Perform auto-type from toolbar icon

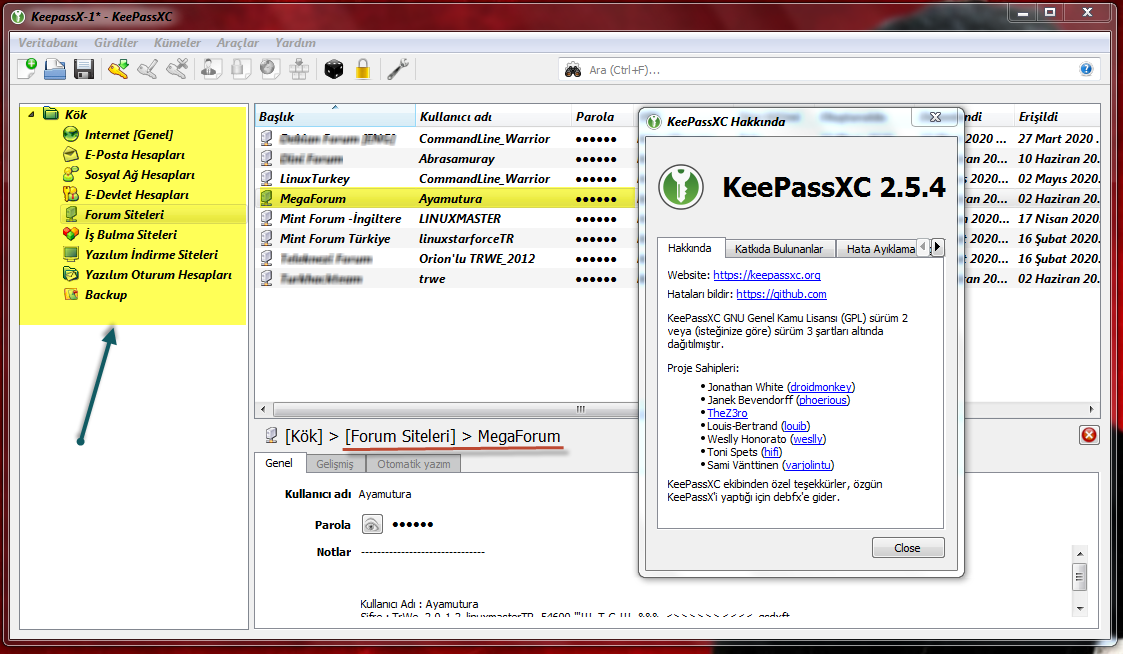[x=299, y=69]
